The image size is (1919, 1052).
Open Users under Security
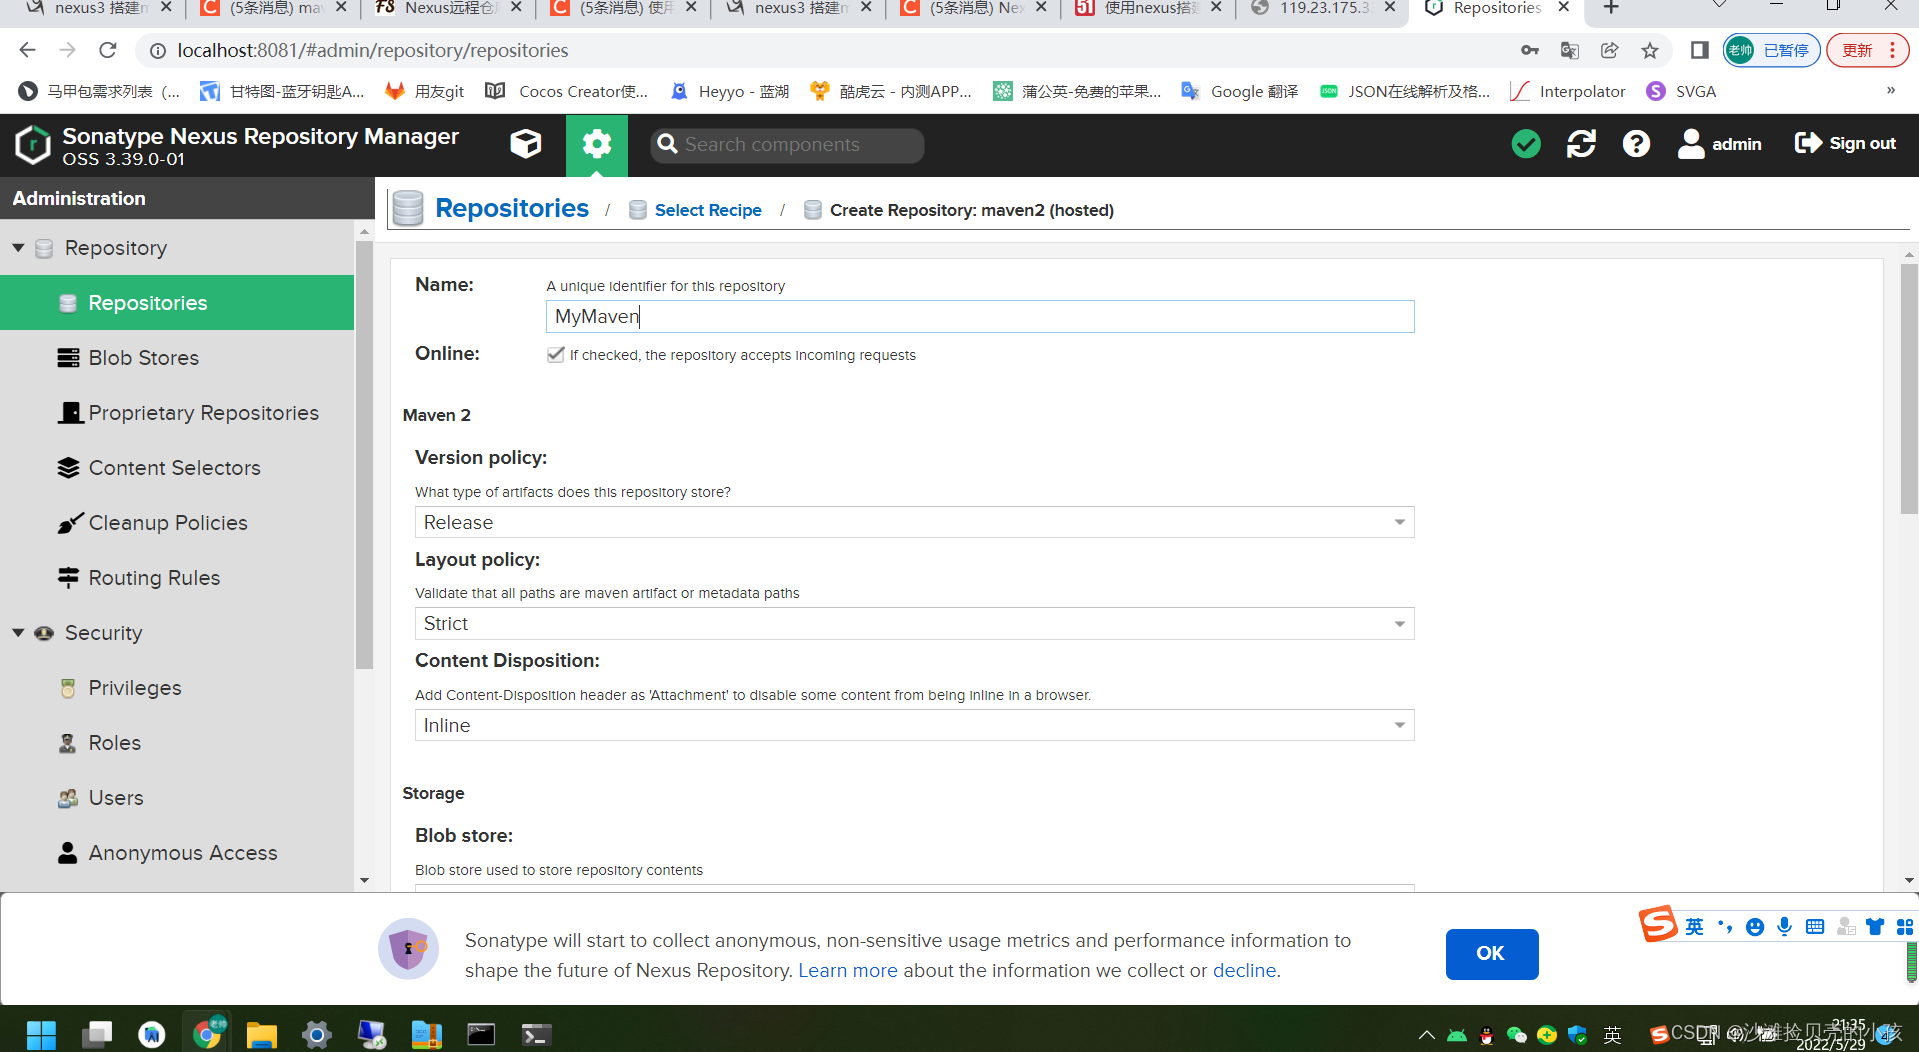click(177, 798)
